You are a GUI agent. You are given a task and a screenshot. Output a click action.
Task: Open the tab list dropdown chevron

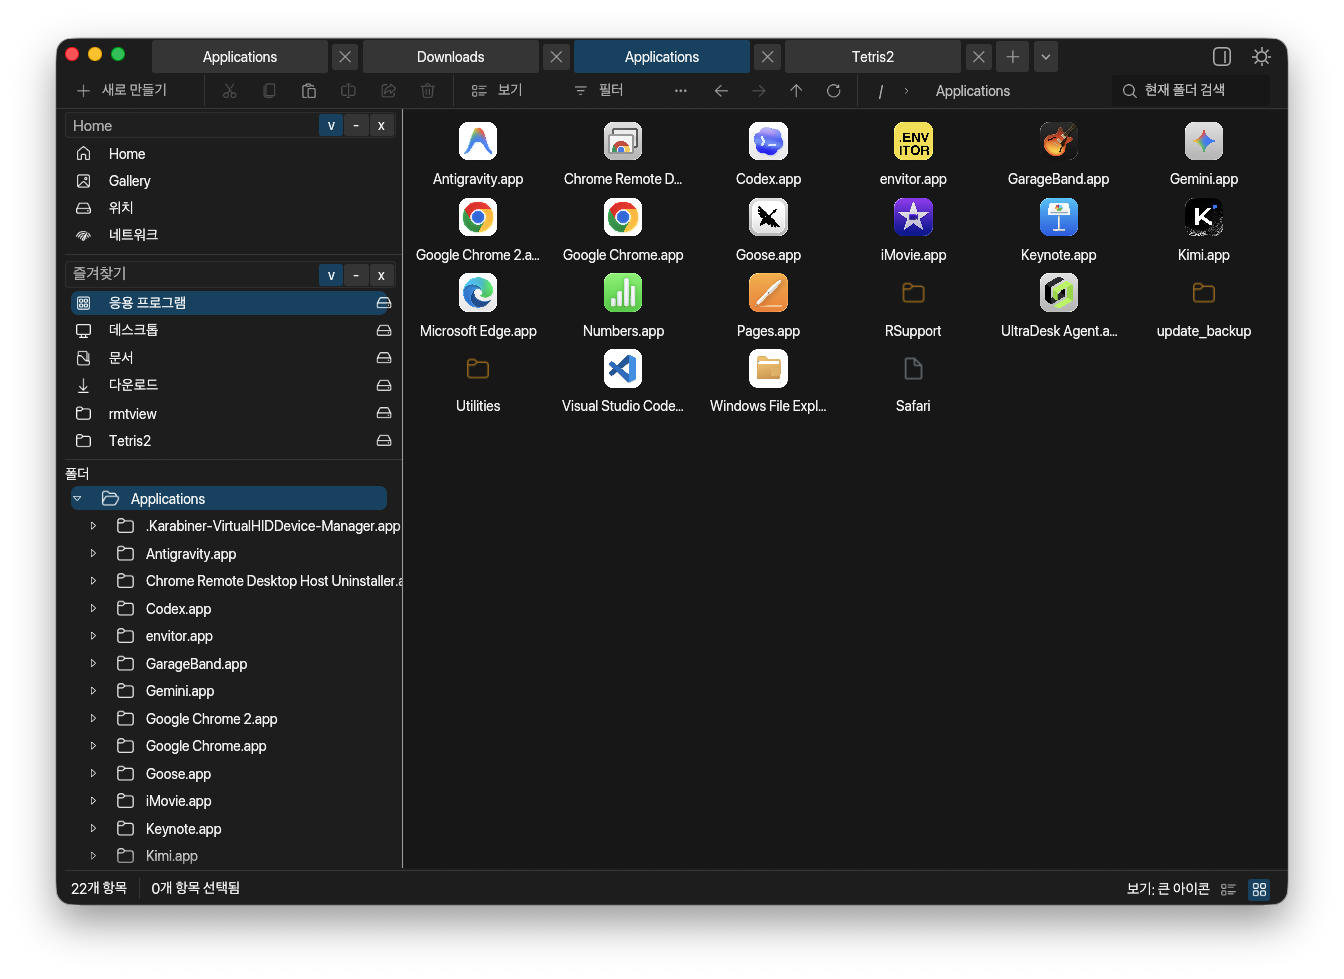[1046, 57]
